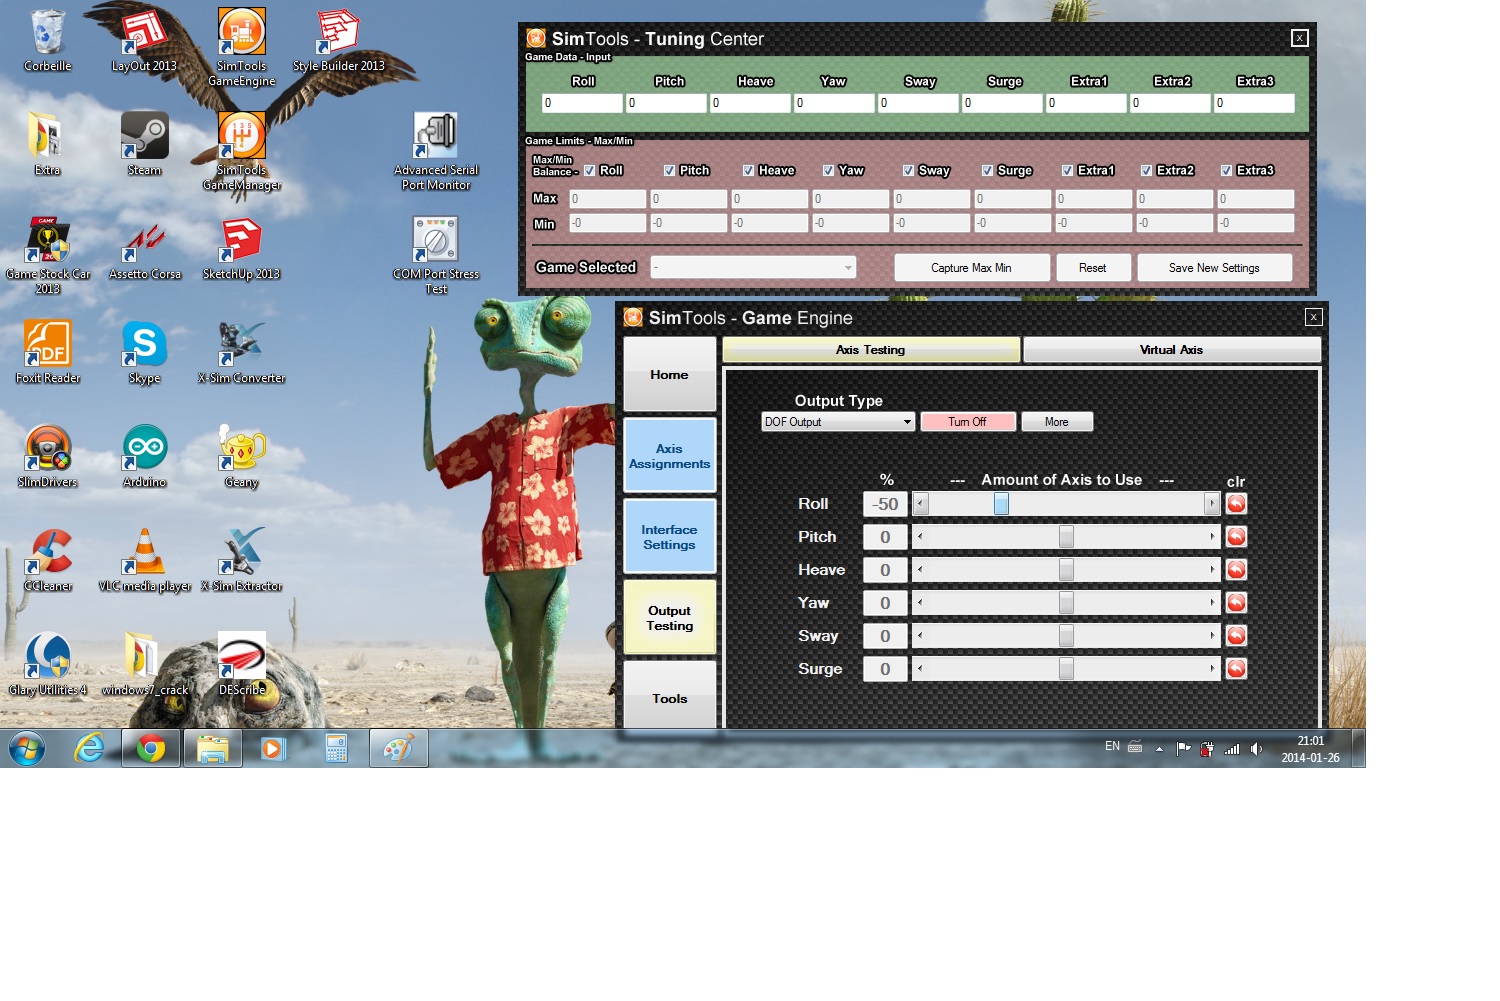
Task: Show hidden system tray icons arrow
Action: point(1159,748)
